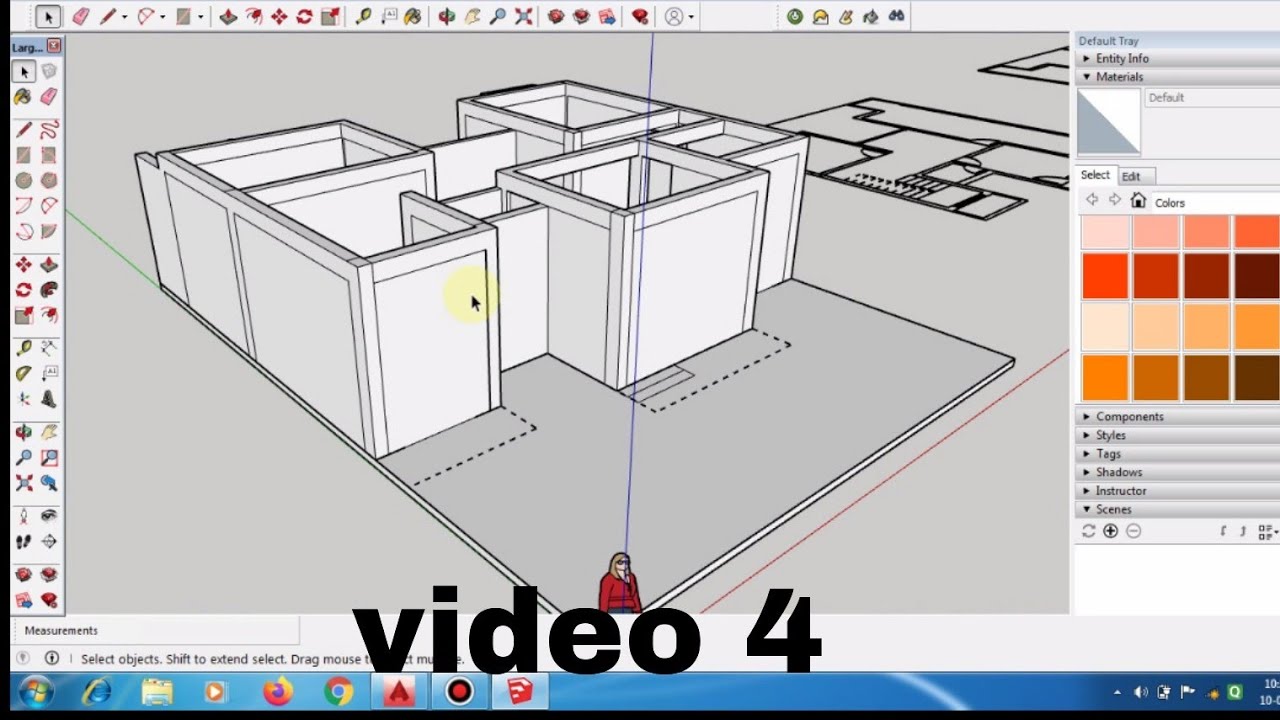1280x720 pixels.
Task: Choose the Pie arc tool
Action: pyautogui.click(x=48, y=230)
